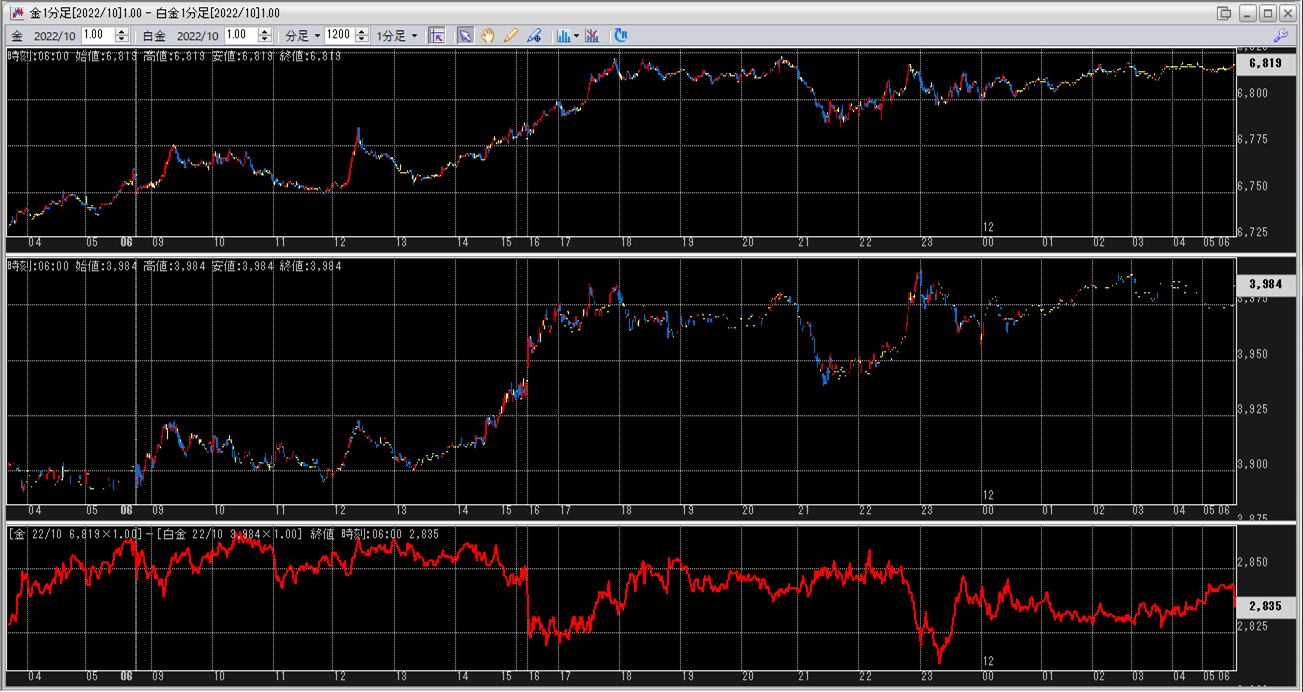Screen dimensions: 1303x692
Task: Click the blue refresh arrow icon
Action: (x=620, y=35)
